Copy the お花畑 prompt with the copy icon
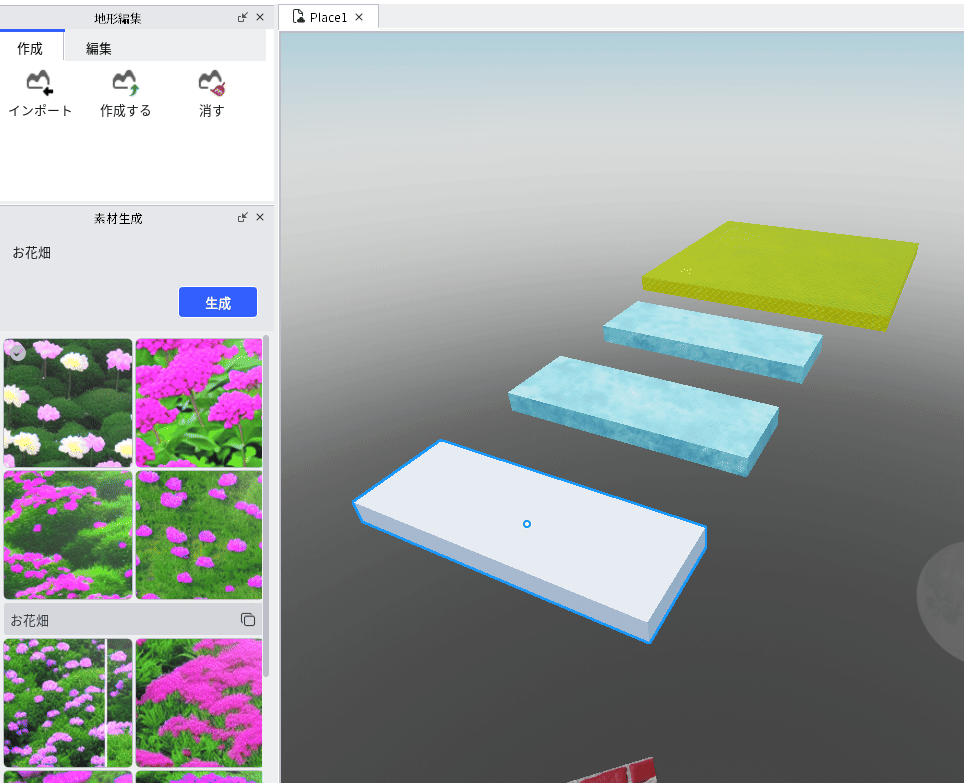The image size is (964, 783). [248, 620]
